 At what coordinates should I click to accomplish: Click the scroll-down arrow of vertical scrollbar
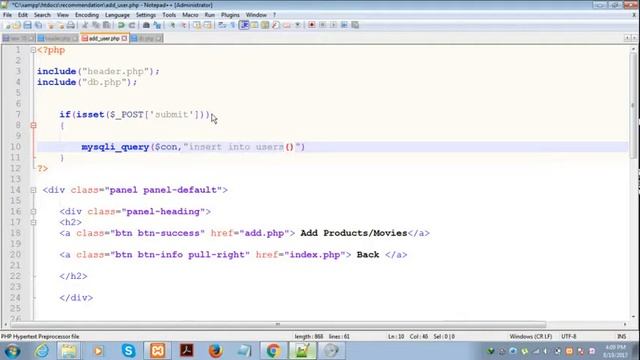[633, 316]
